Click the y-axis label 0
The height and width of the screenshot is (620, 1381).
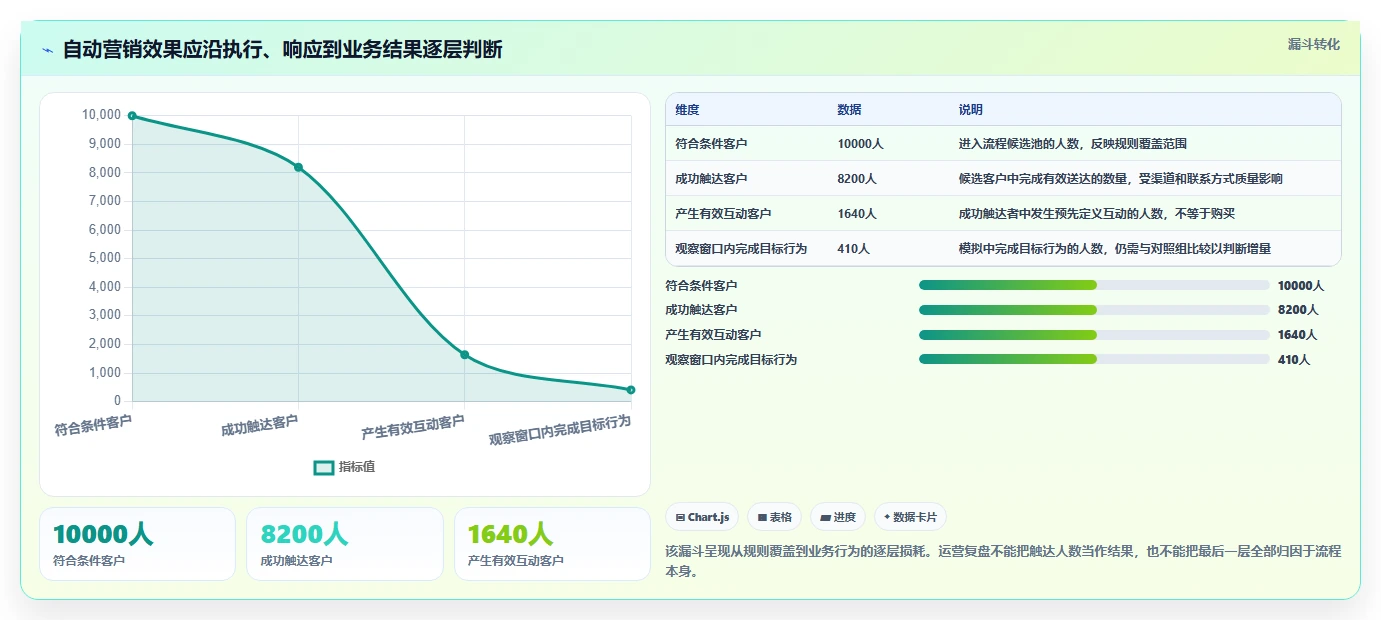(x=117, y=401)
